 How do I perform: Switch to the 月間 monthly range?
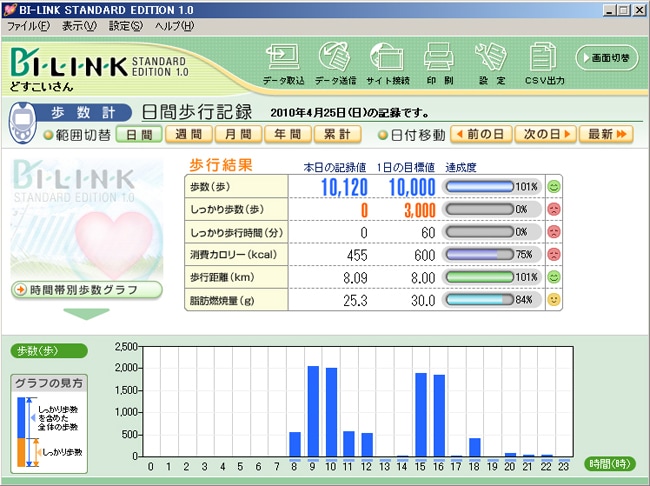click(238, 134)
